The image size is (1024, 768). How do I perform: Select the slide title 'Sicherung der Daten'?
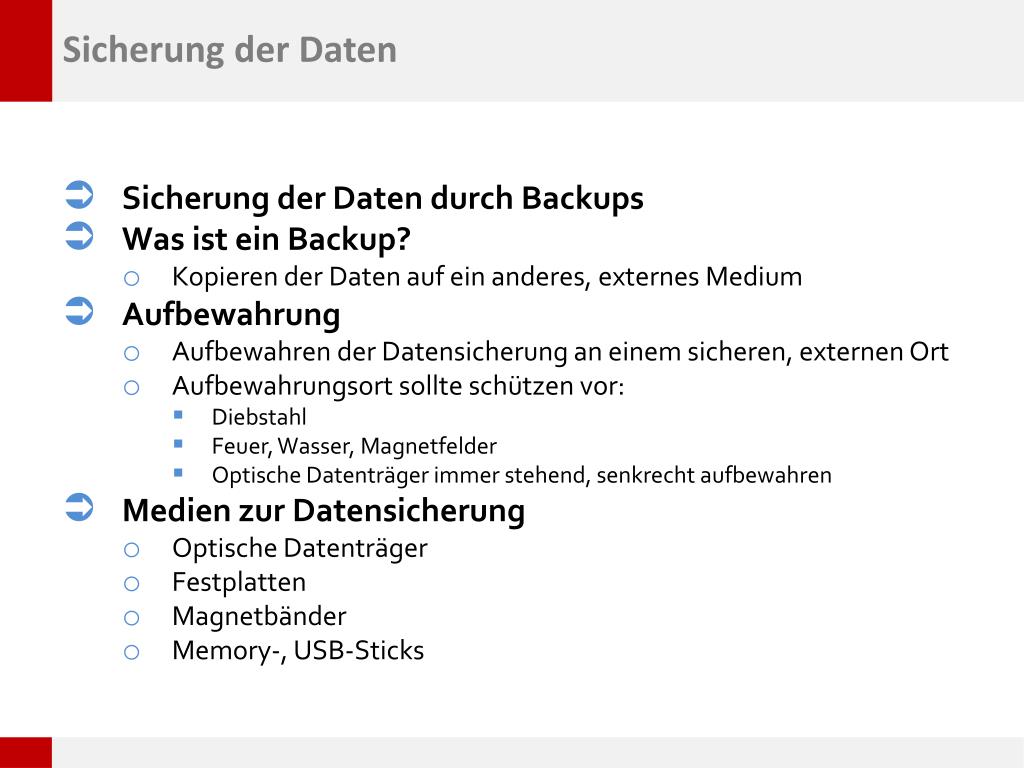tap(229, 50)
